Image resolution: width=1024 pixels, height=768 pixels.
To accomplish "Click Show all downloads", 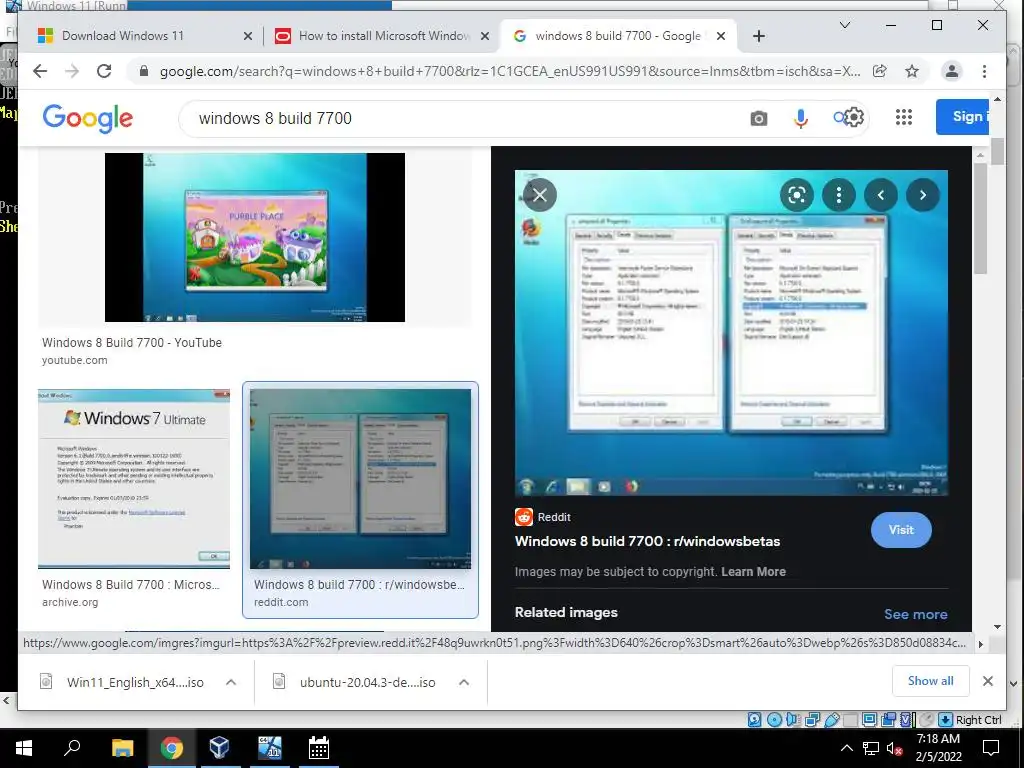I will click(x=930, y=680).
